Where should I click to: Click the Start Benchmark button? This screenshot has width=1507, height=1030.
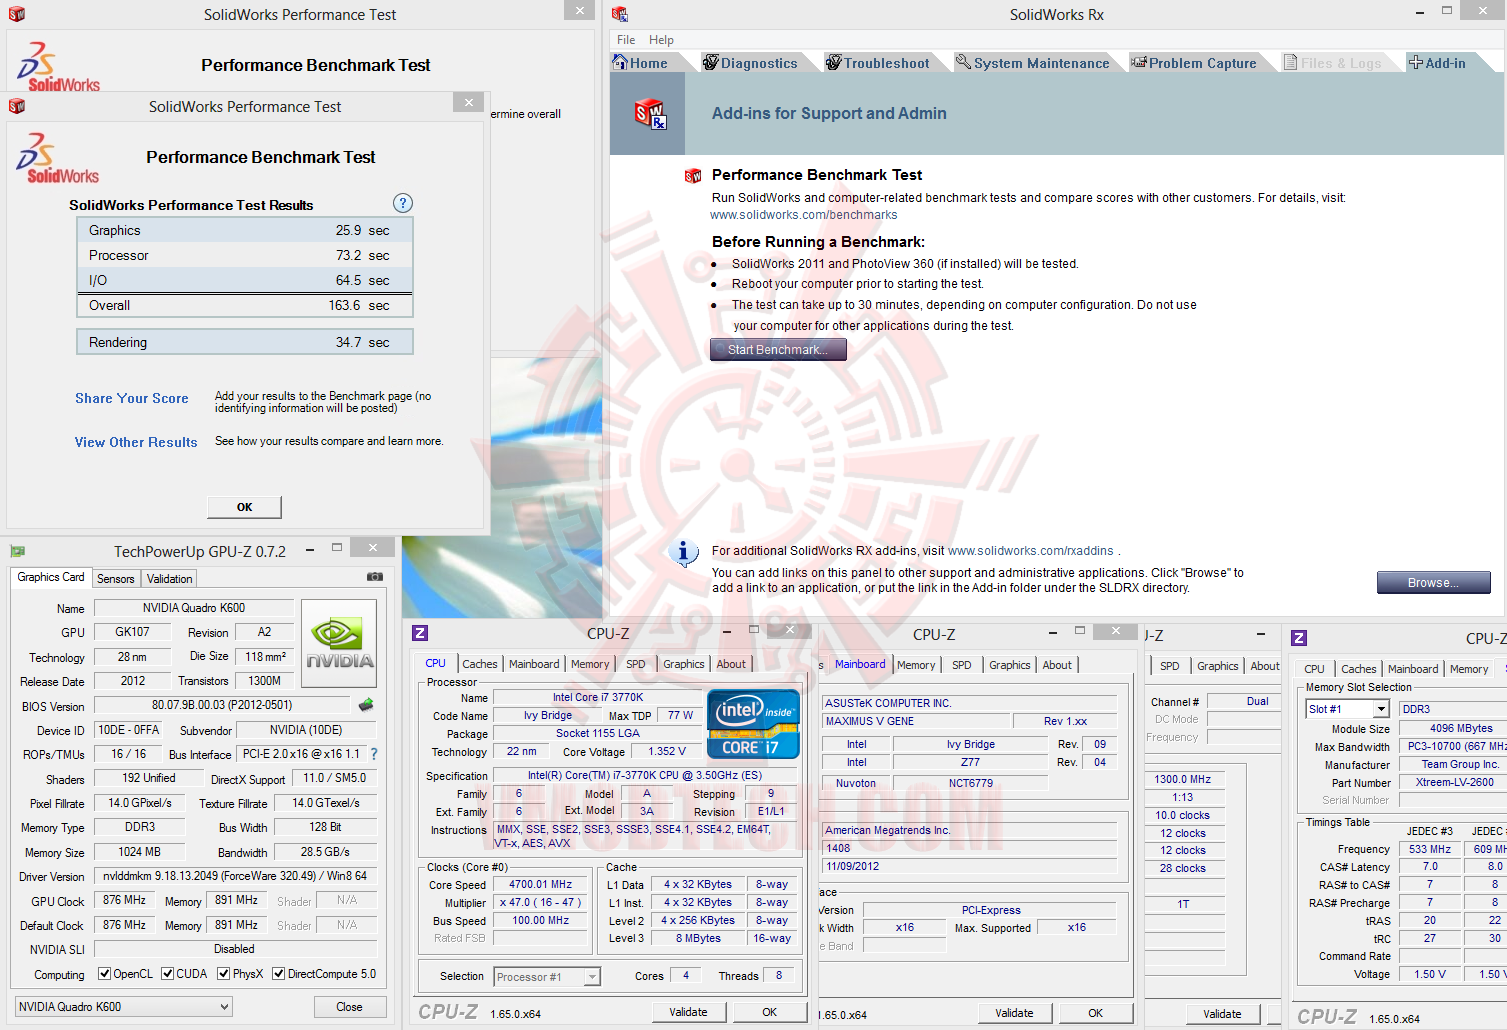pos(778,349)
